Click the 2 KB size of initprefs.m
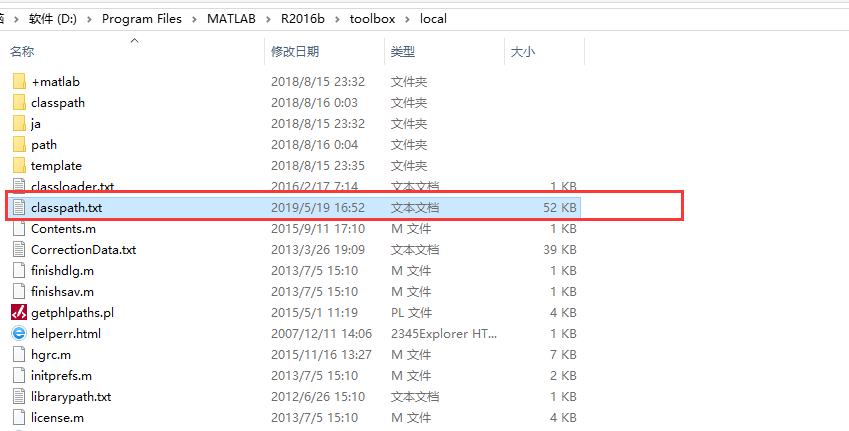 [x=564, y=376]
